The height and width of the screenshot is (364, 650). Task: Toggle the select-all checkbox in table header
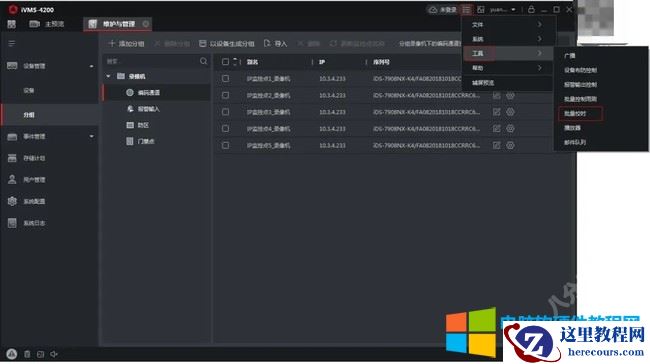click(x=225, y=62)
